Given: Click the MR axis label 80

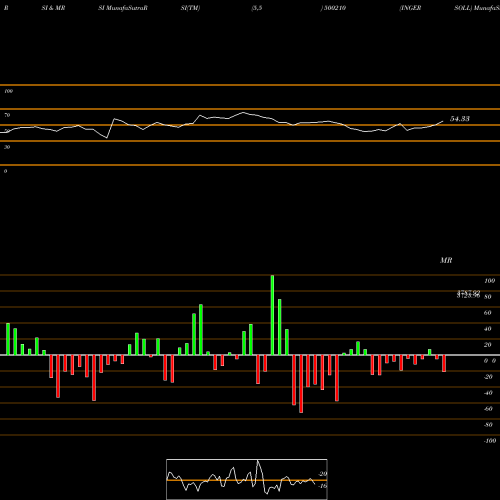Looking at the screenshot, I should point(488,297).
